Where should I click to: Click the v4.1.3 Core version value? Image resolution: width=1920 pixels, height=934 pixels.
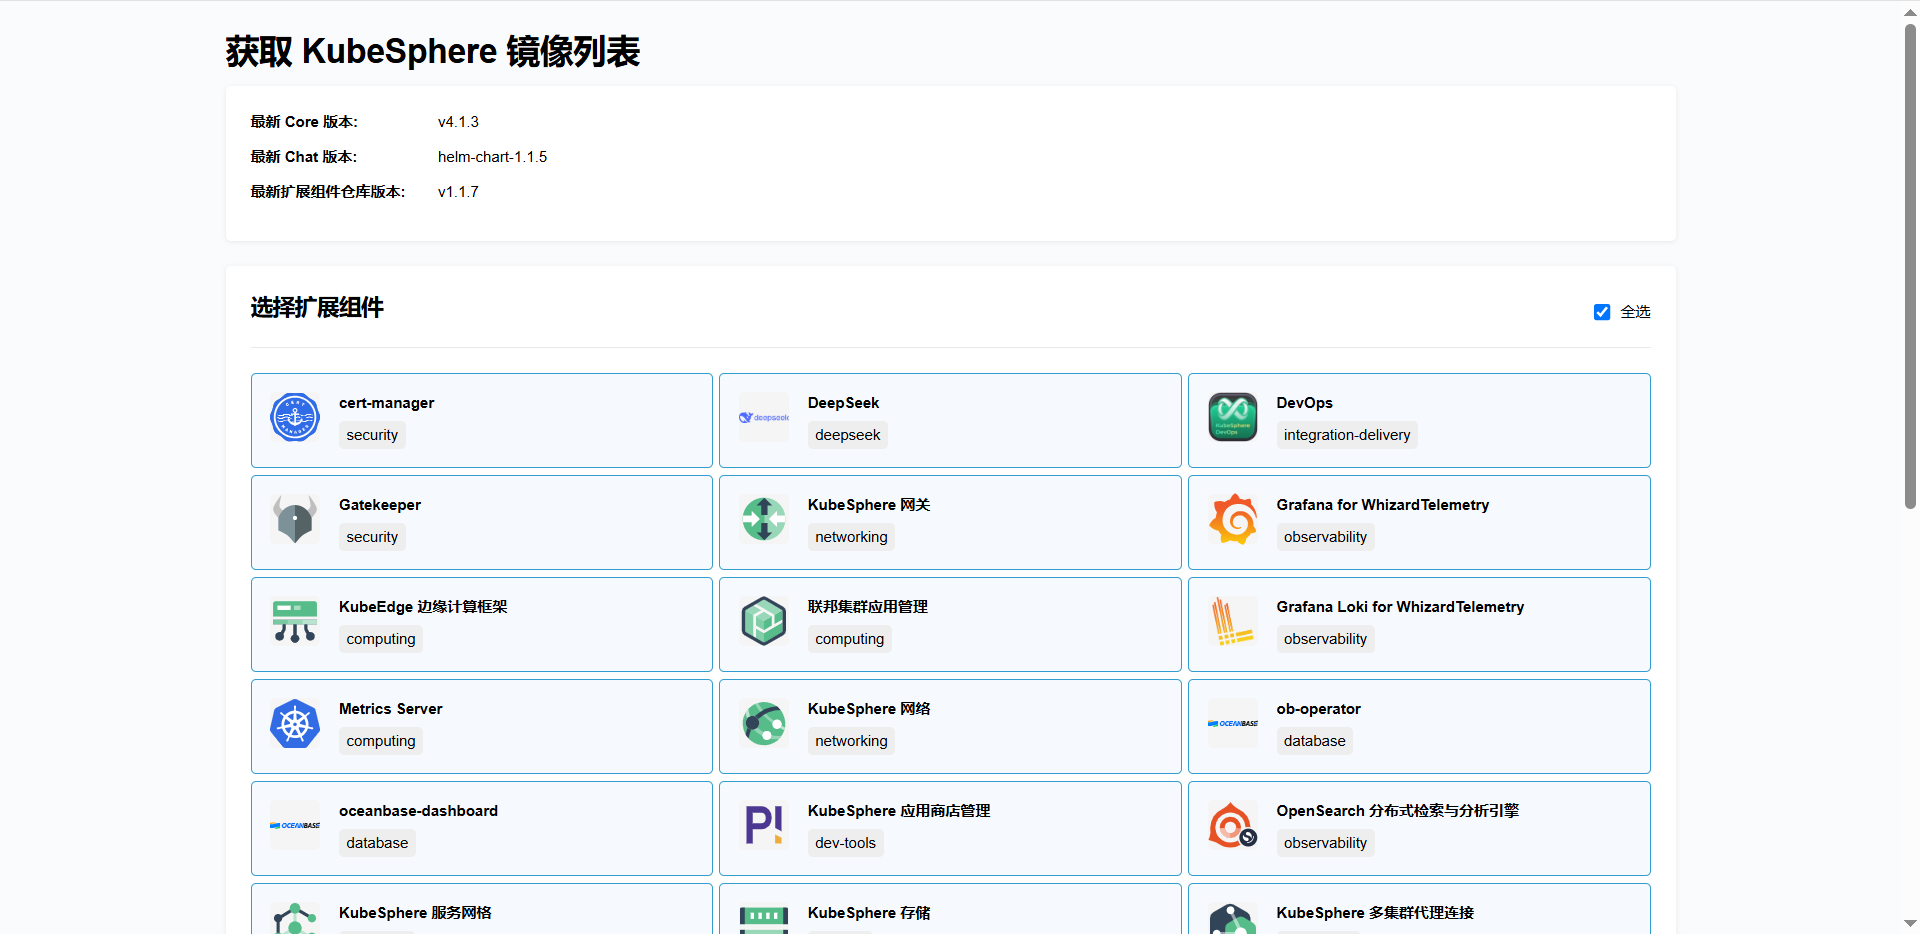click(x=458, y=122)
